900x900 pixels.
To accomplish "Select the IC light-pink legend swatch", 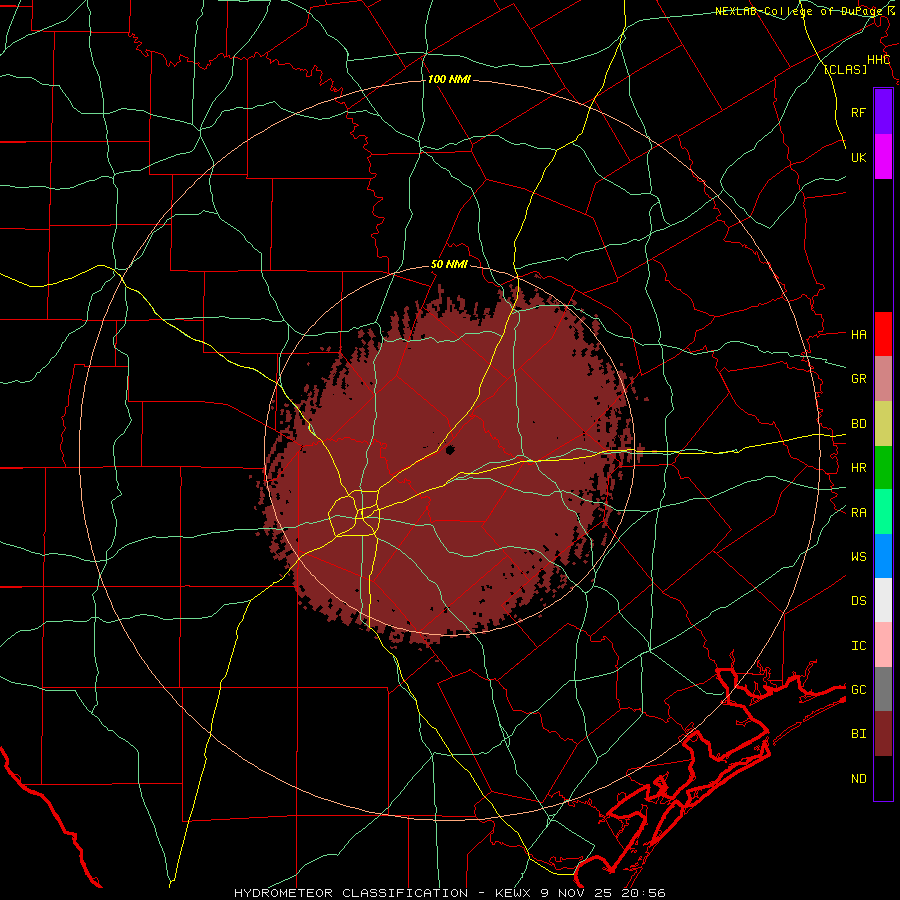I will 883,645.
